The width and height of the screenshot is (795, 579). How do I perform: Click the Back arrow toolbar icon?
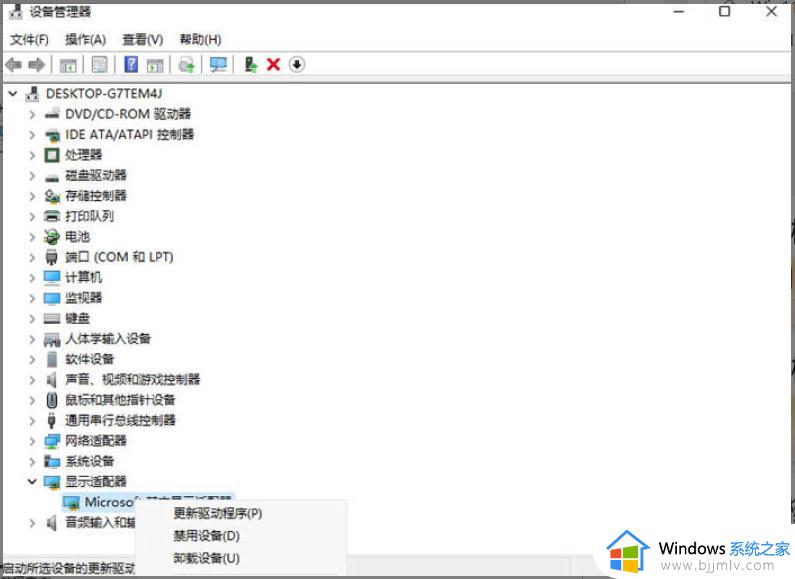point(13,65)
